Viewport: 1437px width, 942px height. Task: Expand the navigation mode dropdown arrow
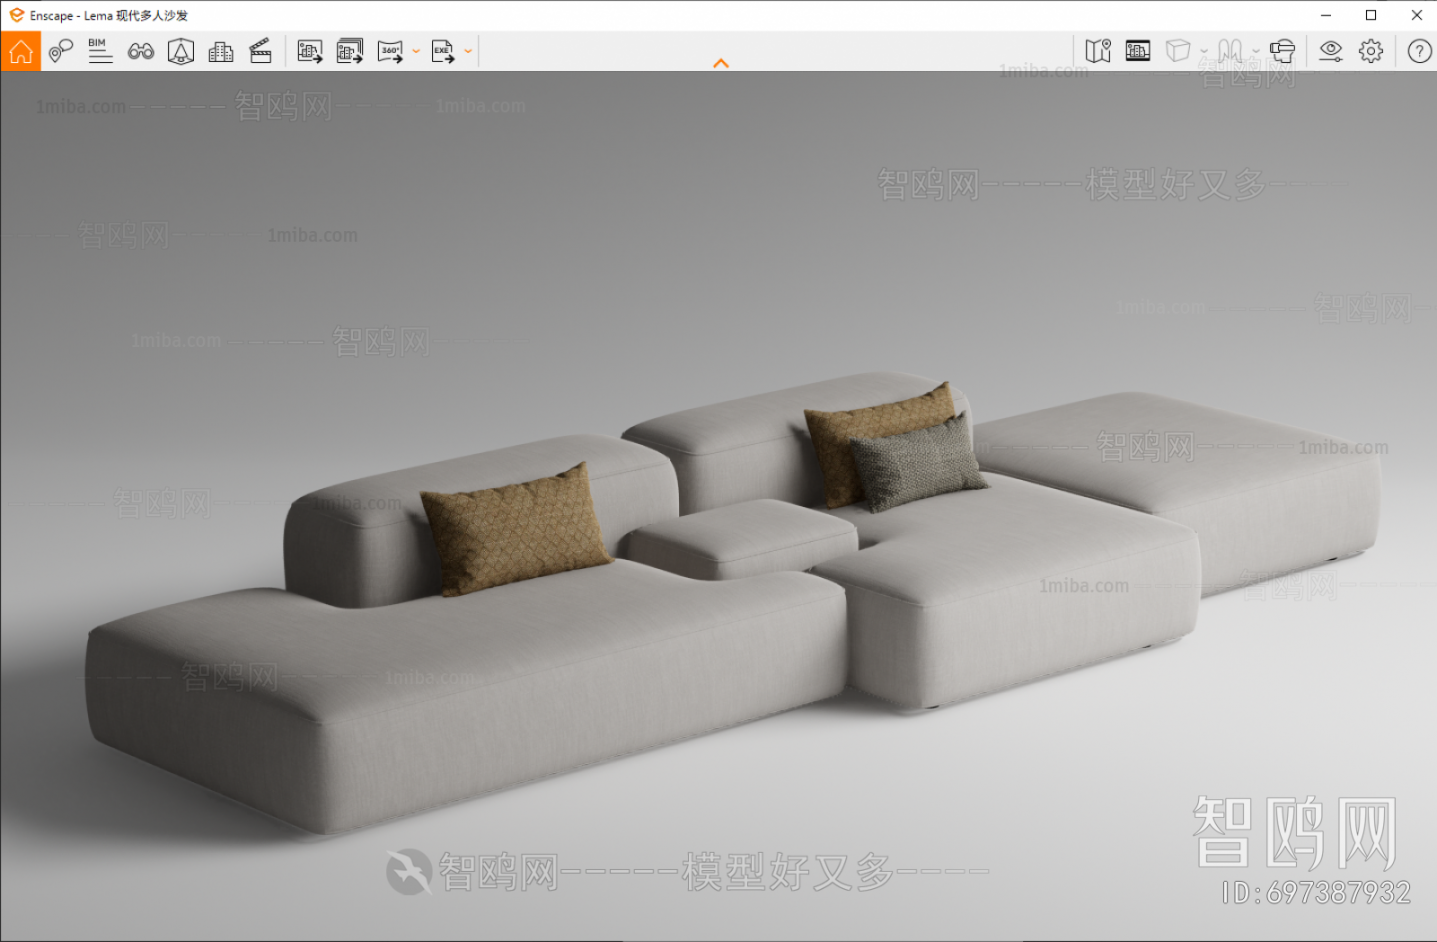click(1256, 51)
